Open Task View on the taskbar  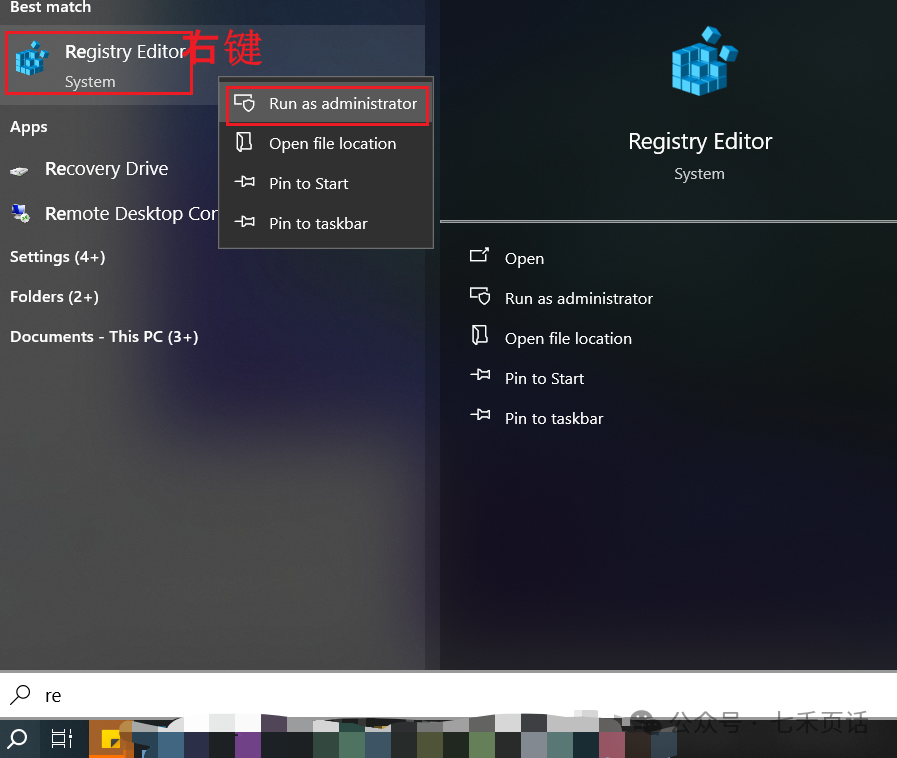tap(62, 739)
